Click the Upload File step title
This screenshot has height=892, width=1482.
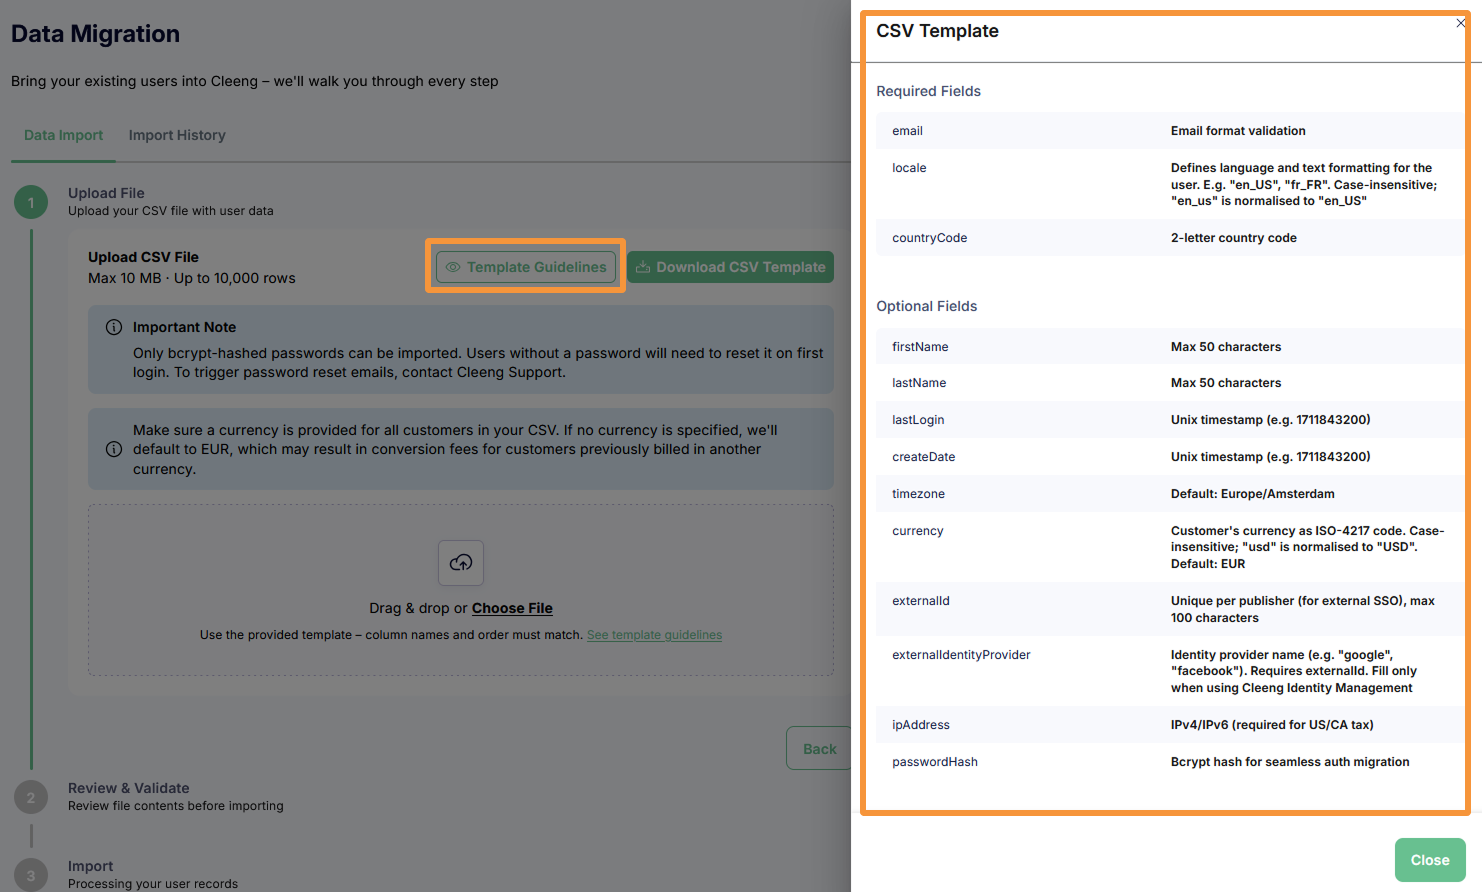[106, 193]
